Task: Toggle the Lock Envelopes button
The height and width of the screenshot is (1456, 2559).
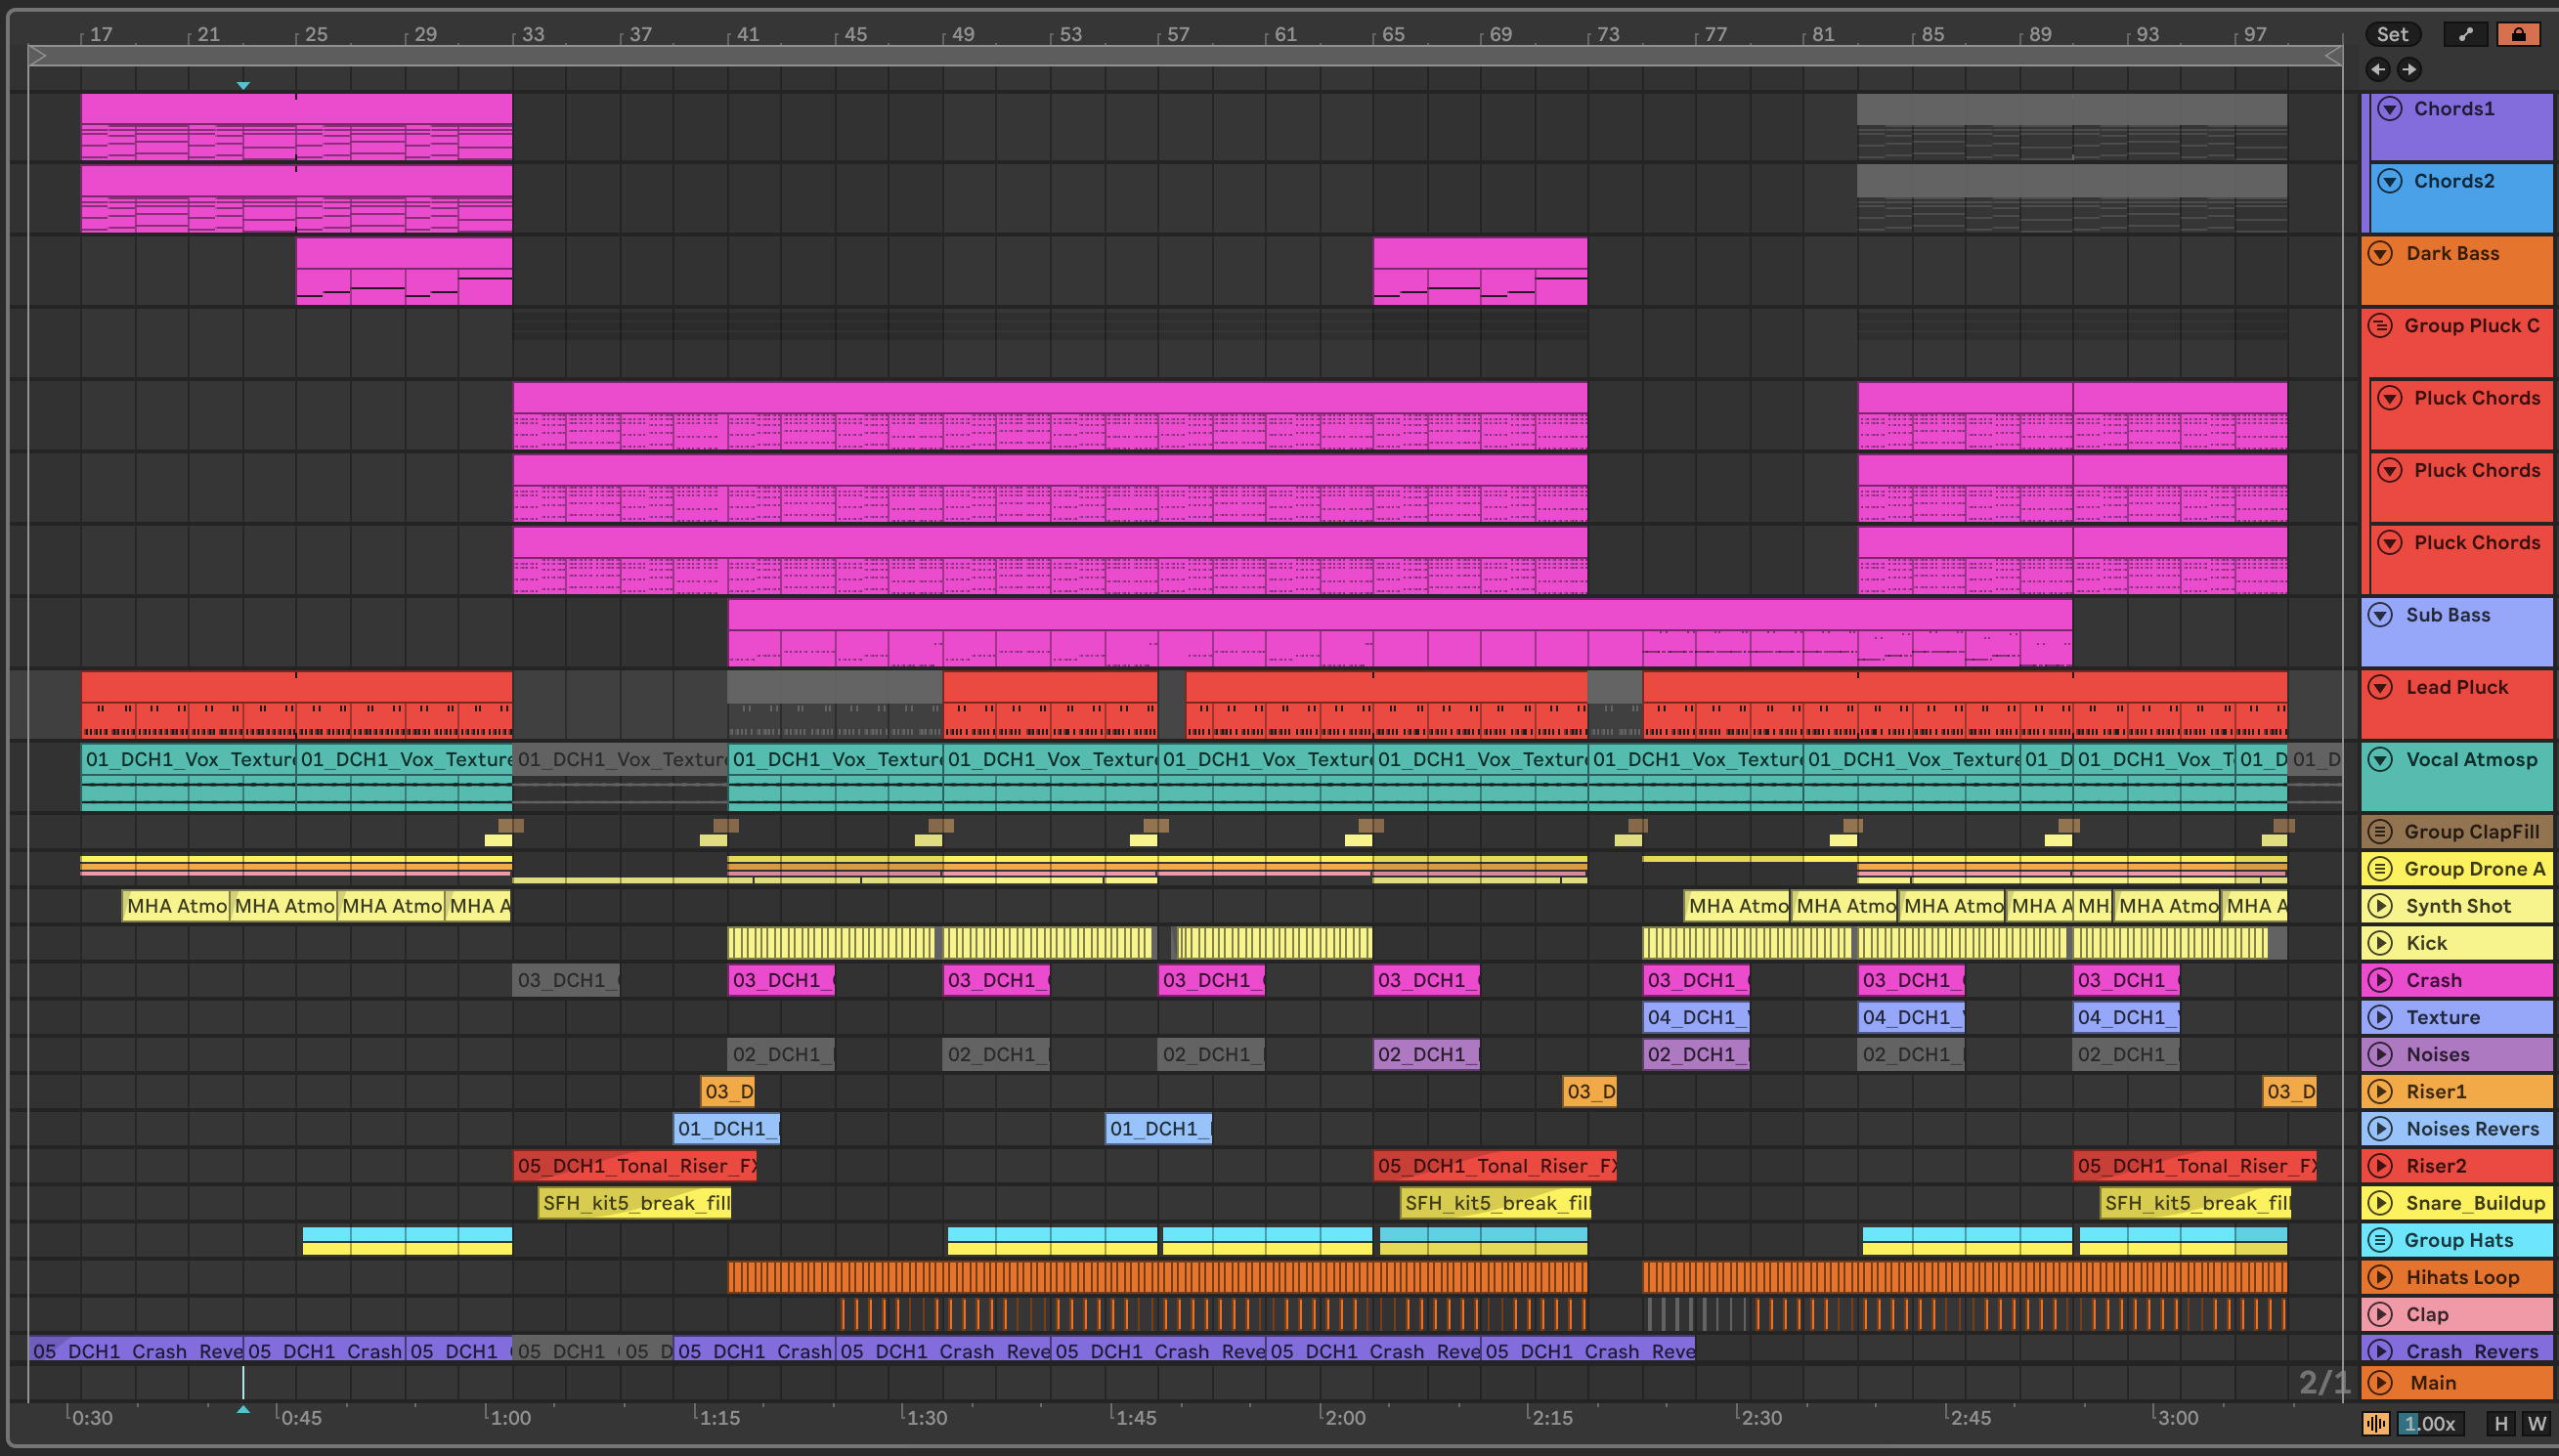Action: 2518,34
